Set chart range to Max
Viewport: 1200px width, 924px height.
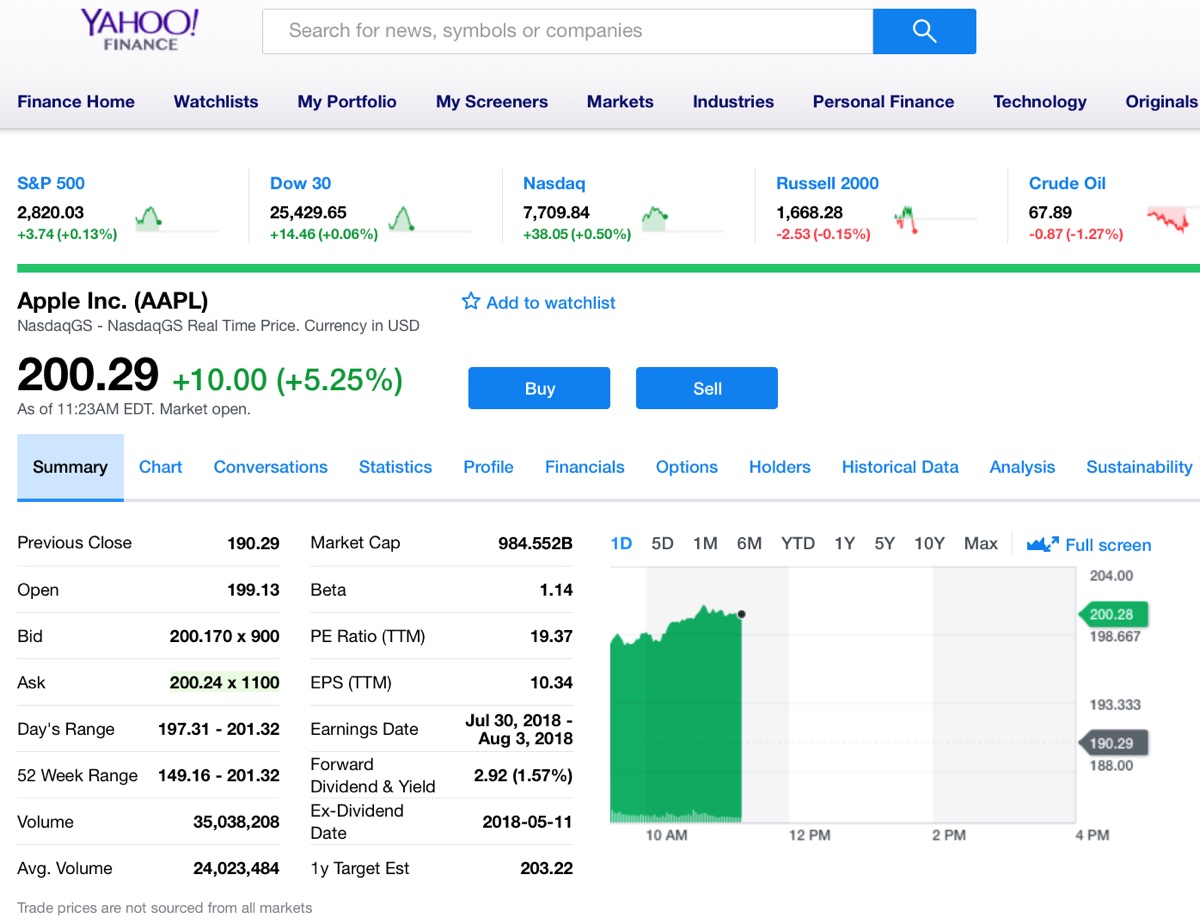click(980, 543)
